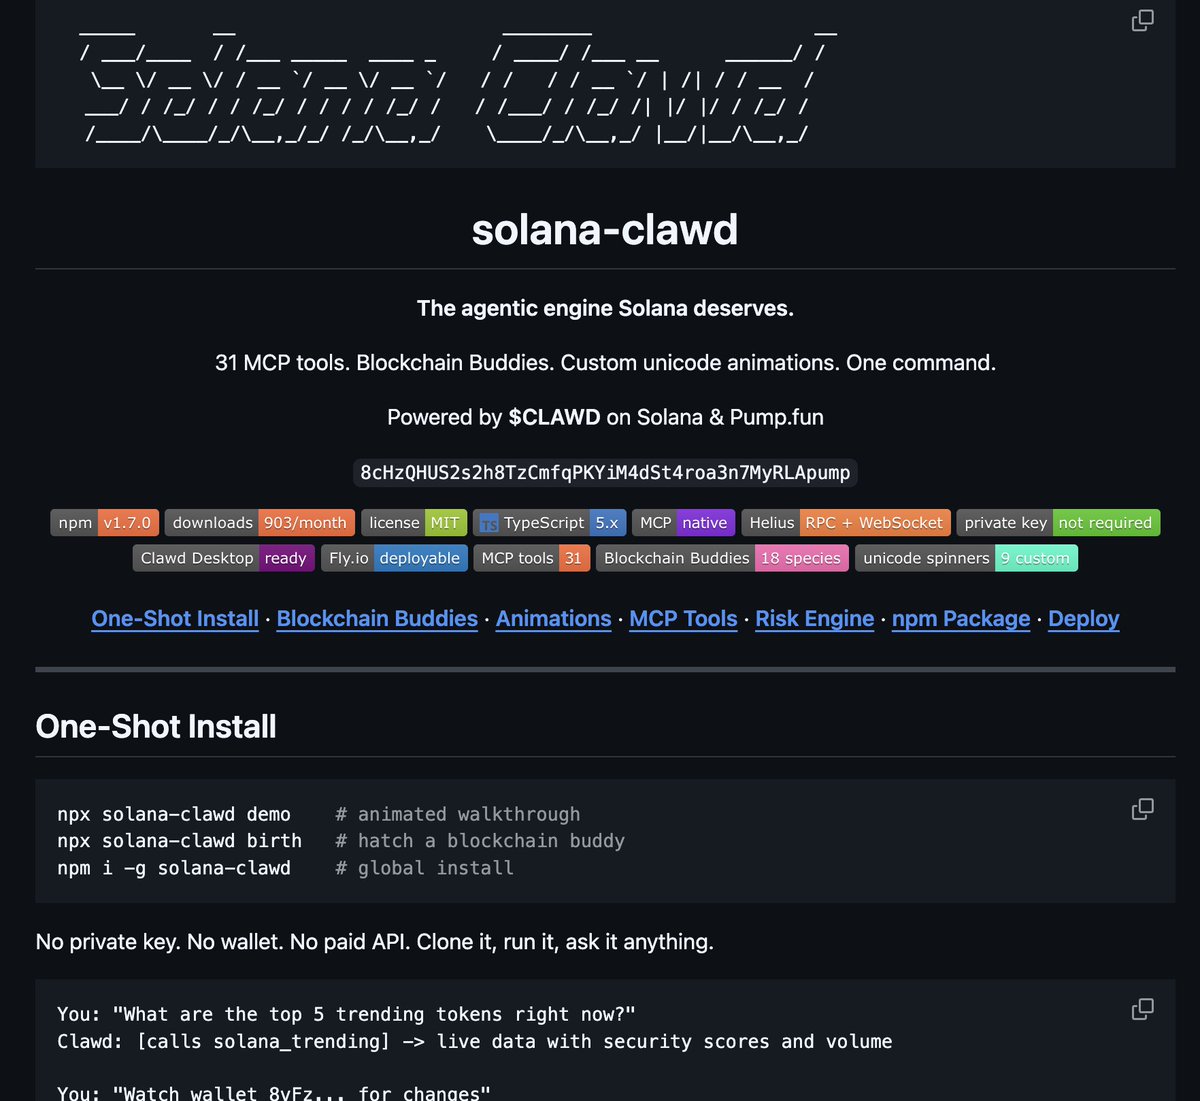Viewport: 1200px width, 1101px height.
Task: Click the One-Shot Install section heading
Action: click(156, 726)
